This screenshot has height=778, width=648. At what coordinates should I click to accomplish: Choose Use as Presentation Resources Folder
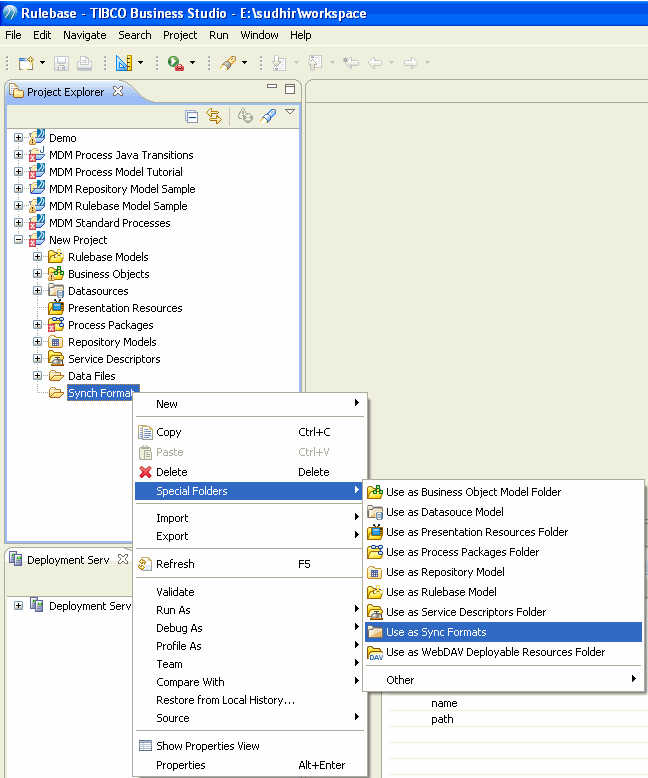point(503,532)
